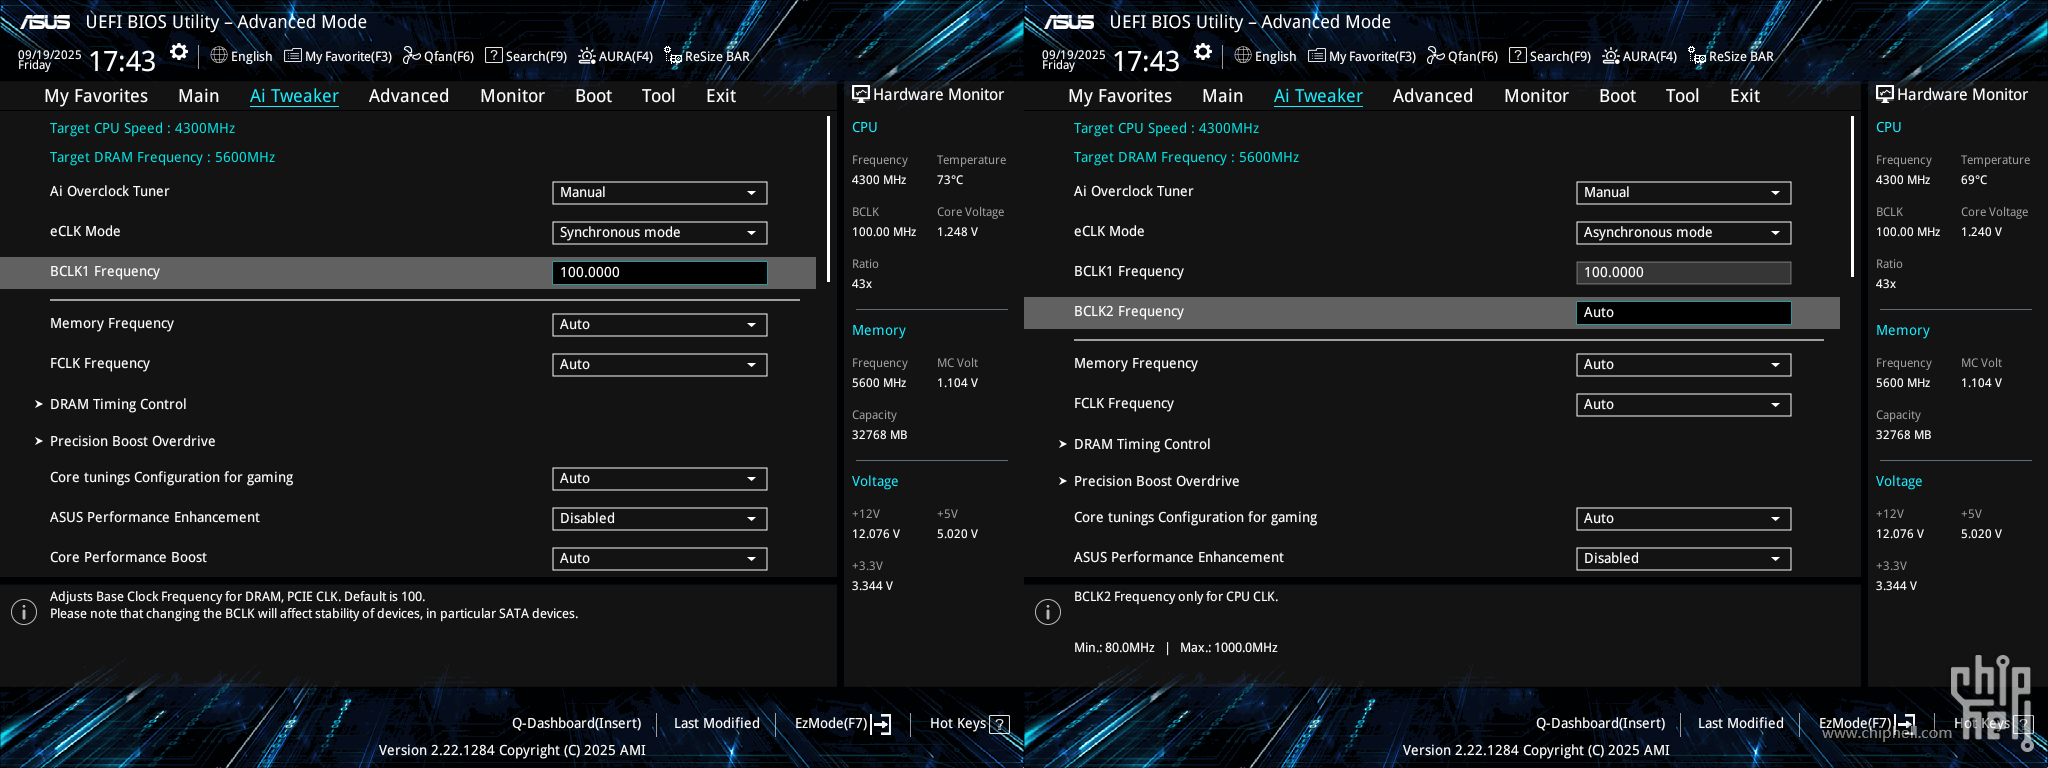
Task: Click BCLK2 Frequency Auto field
Action: pyautogui.click(x=1684, y=312)
